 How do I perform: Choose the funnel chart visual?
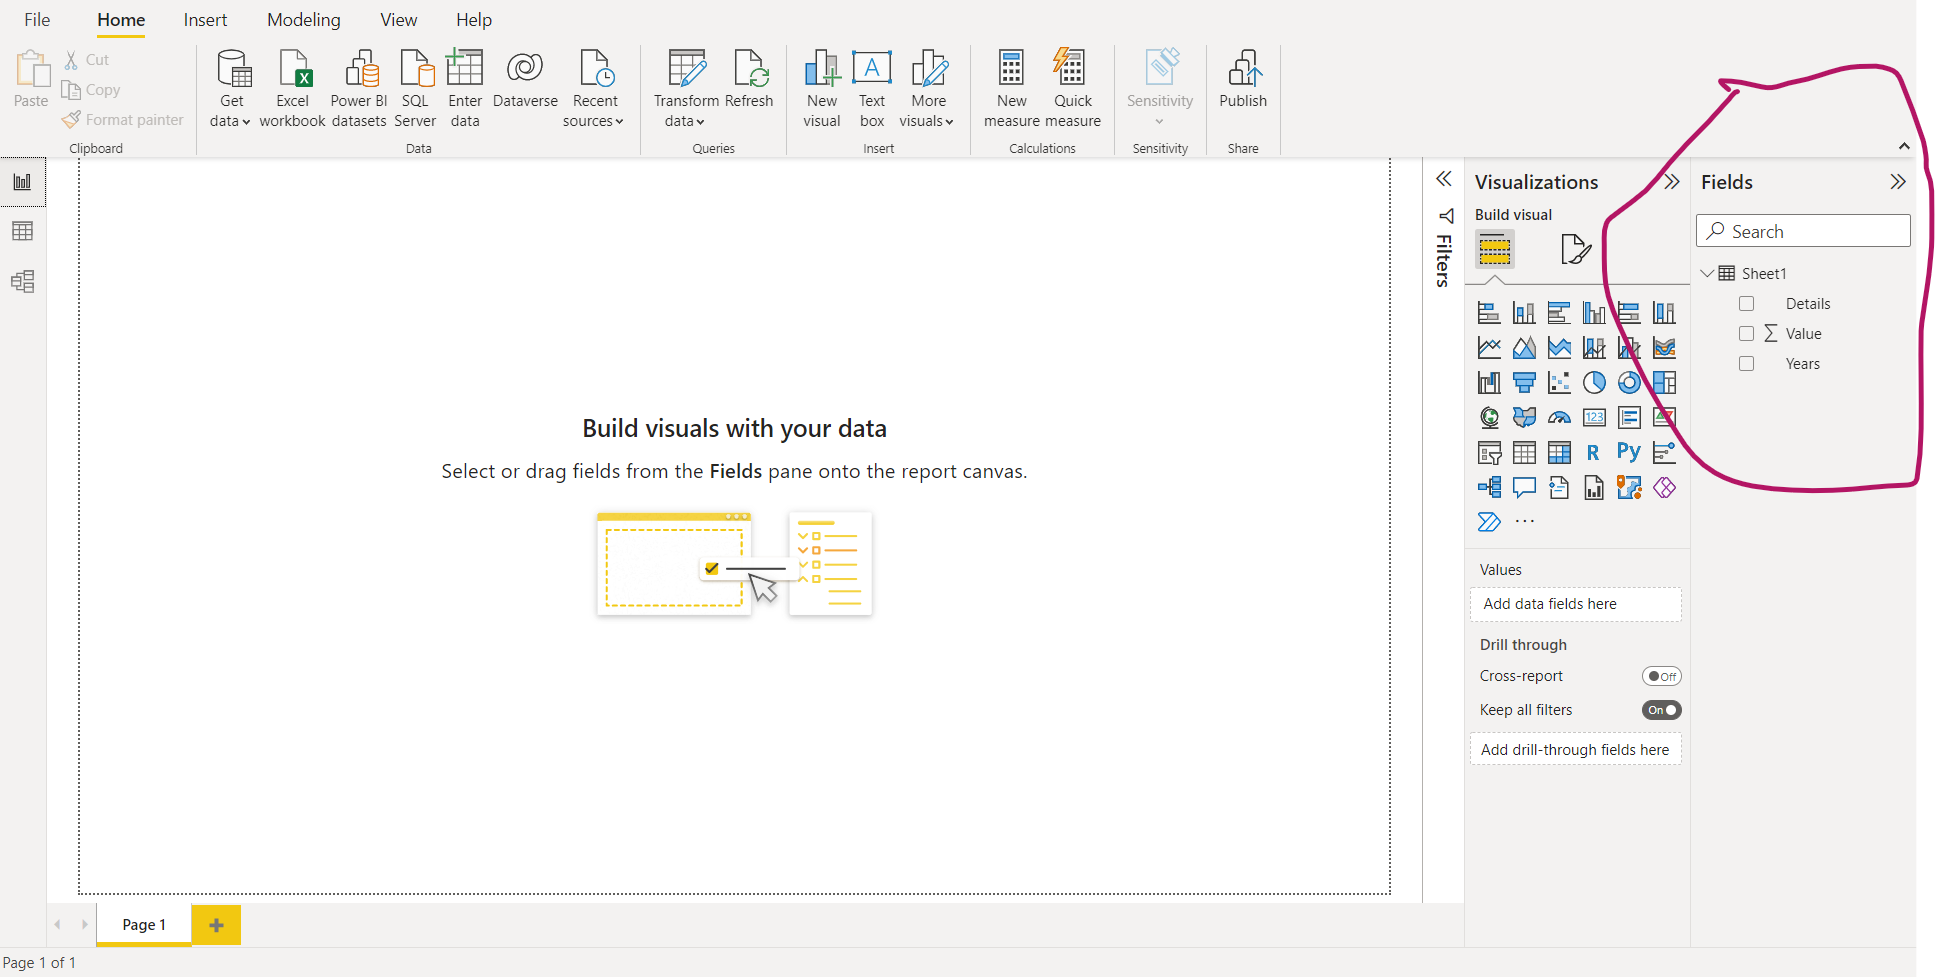[1524, 383]
